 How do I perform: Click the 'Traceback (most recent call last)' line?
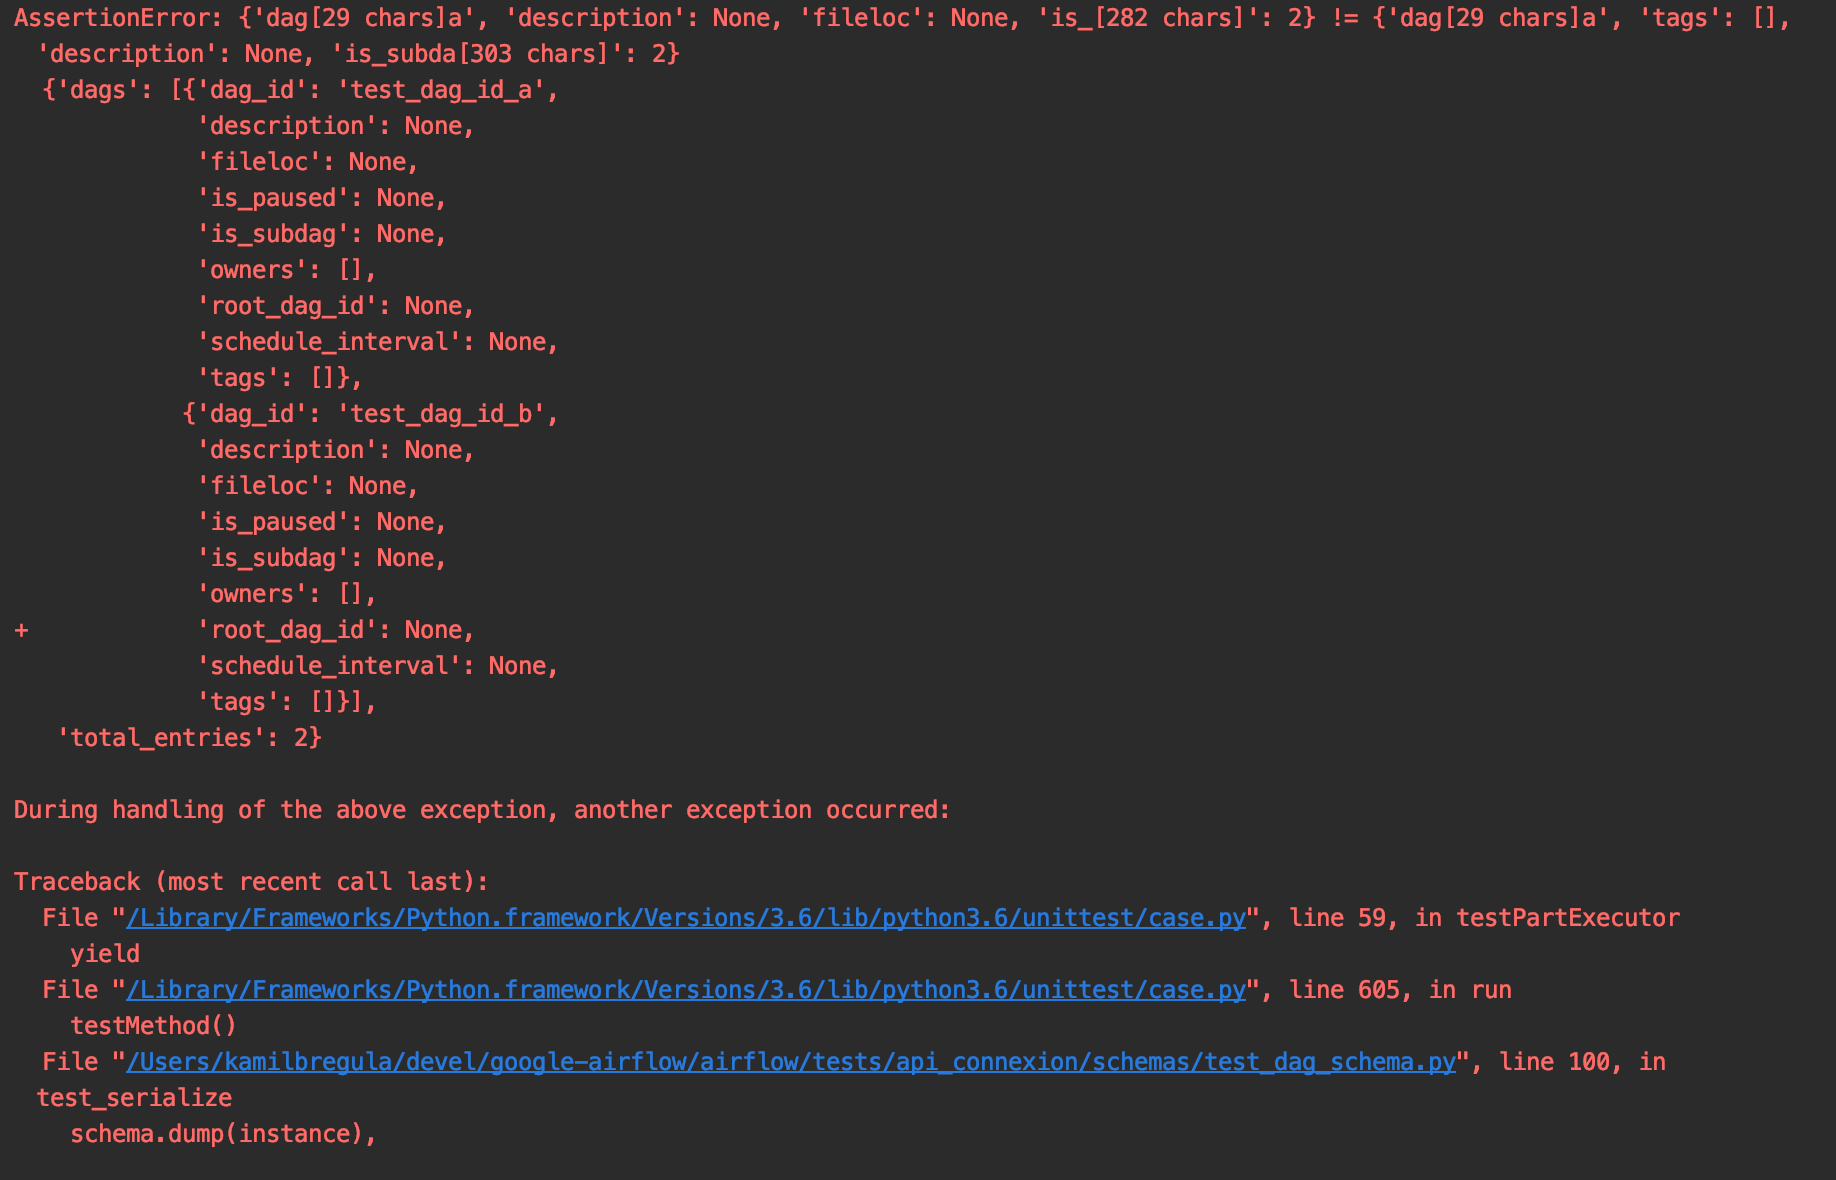250,882
